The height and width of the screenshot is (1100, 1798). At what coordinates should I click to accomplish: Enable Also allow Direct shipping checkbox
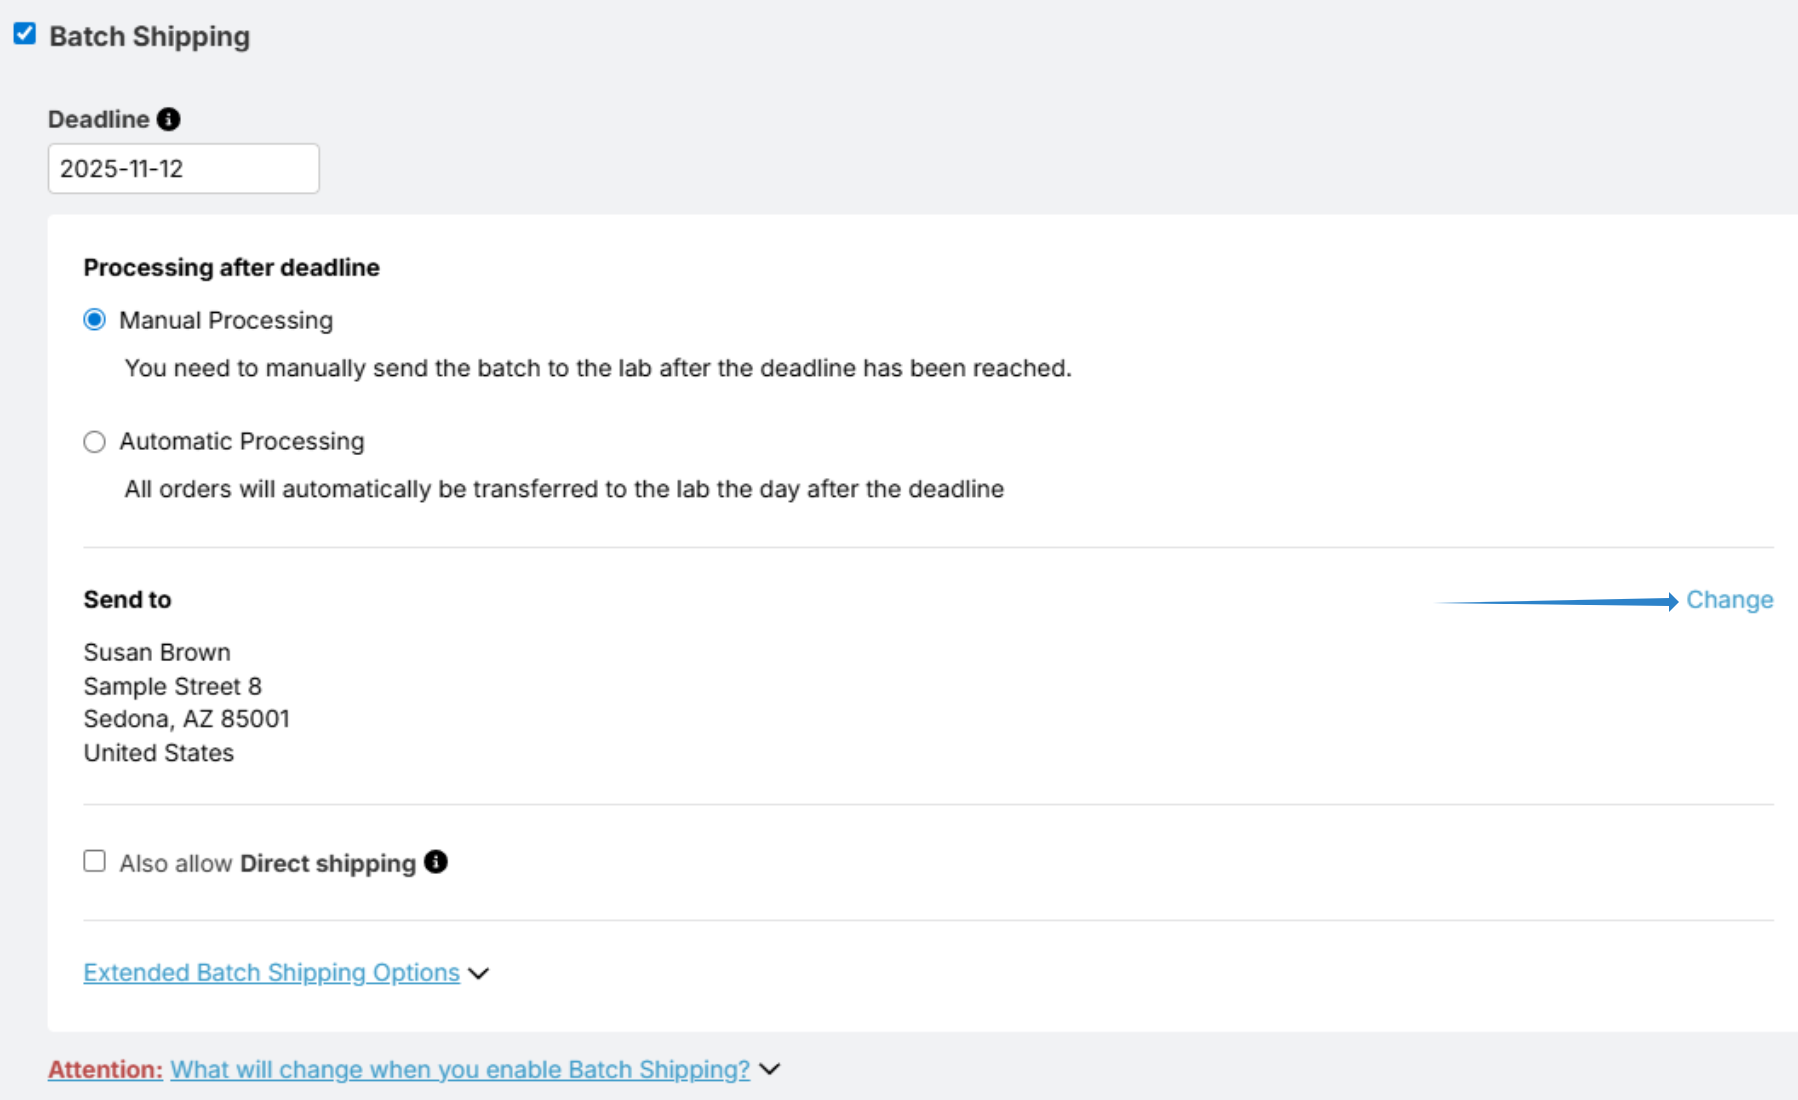[x=95, y=861]
